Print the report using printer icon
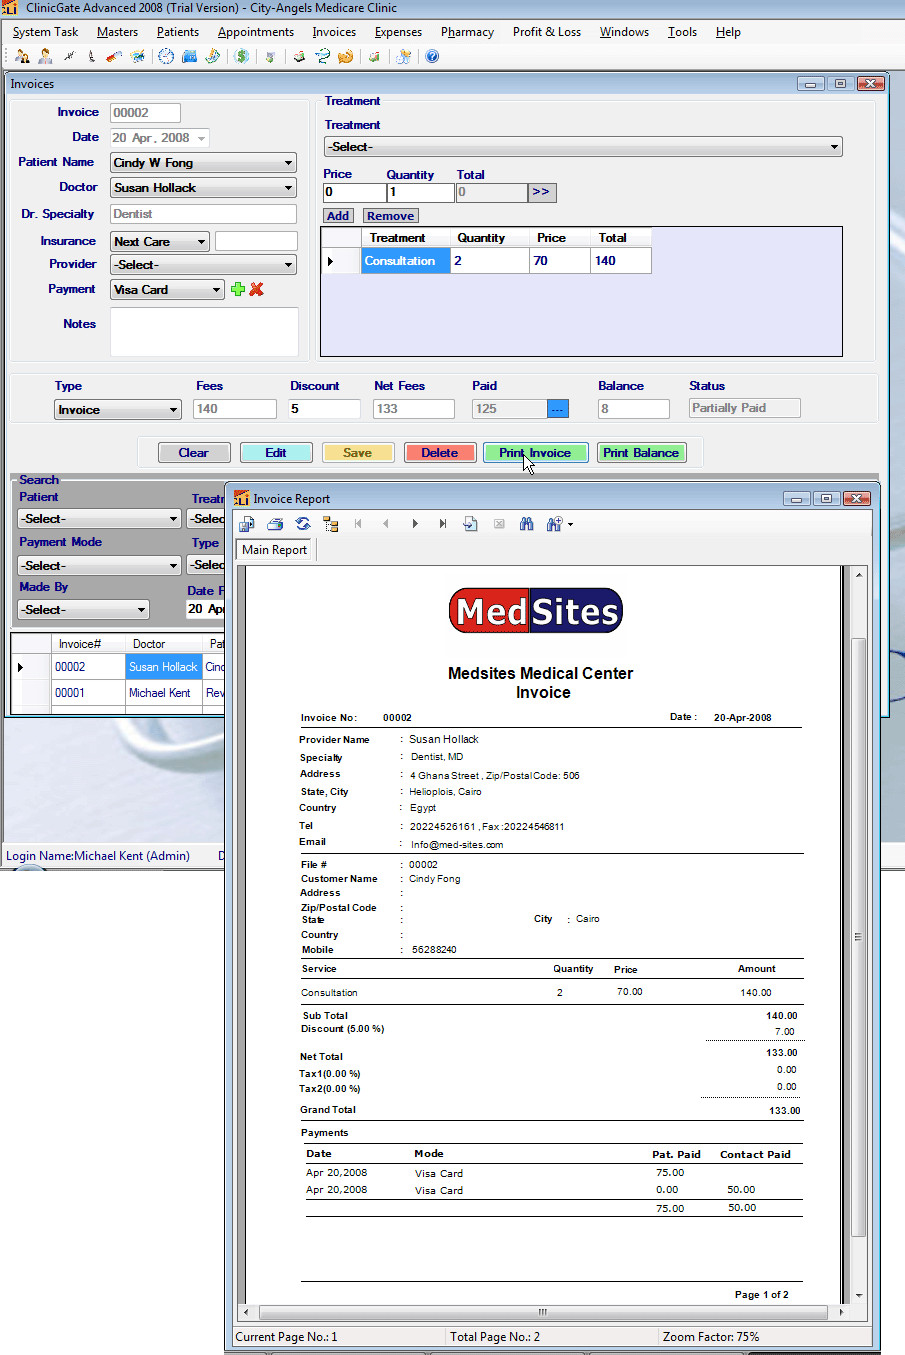This screenshot has height=1355, width=905. (x=275, y=524)
